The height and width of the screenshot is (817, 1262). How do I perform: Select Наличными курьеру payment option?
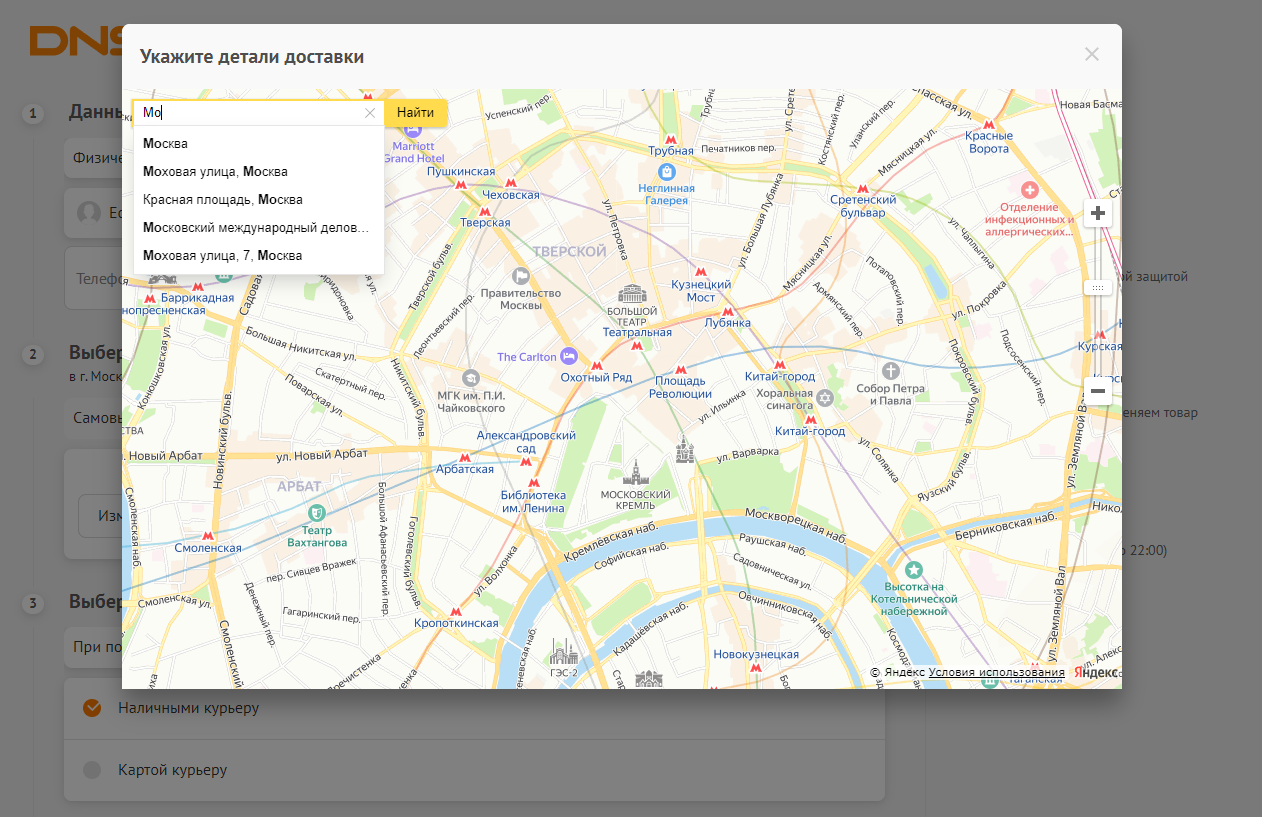474,708
